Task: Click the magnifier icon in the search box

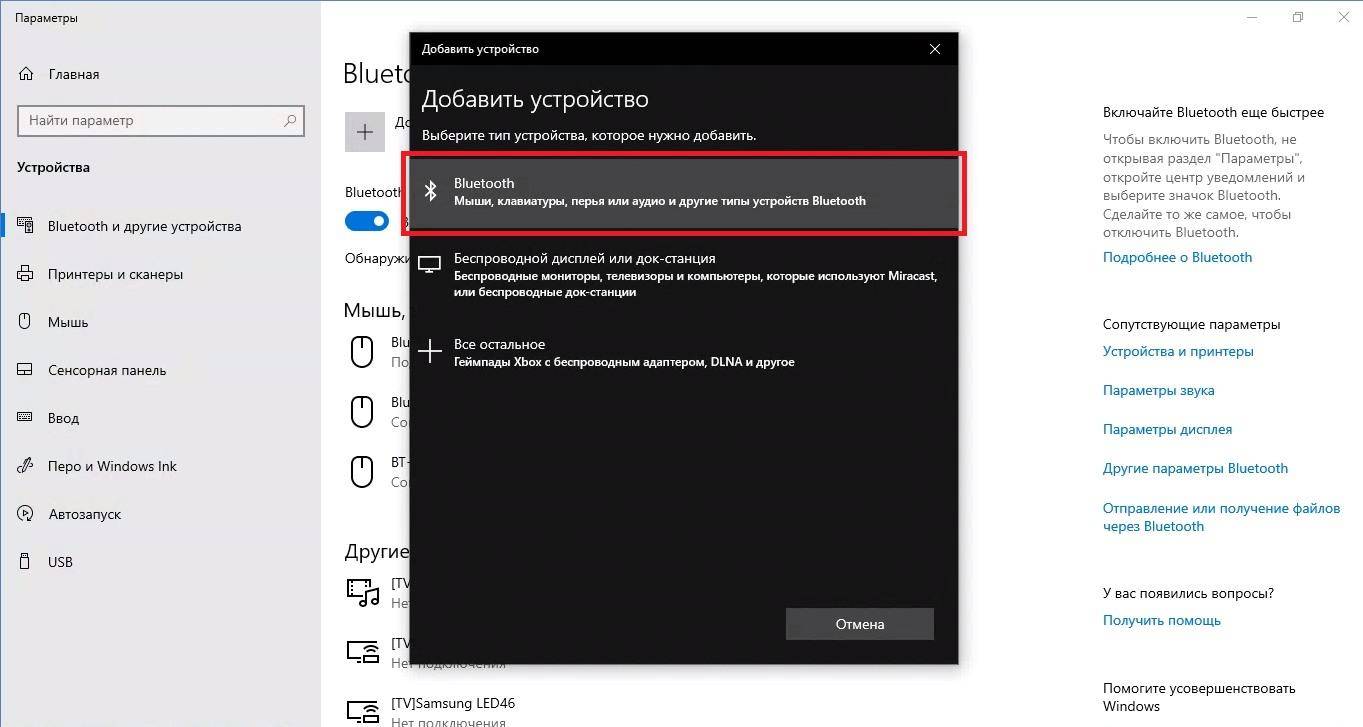Action: 290,121
